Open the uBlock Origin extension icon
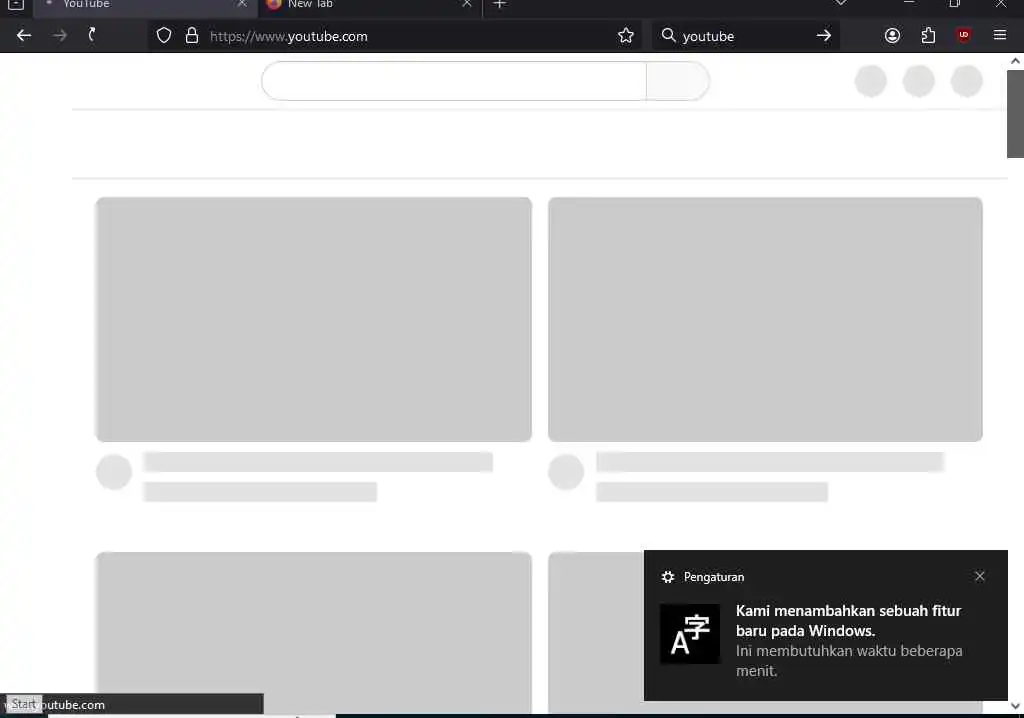 click(963, 35)
